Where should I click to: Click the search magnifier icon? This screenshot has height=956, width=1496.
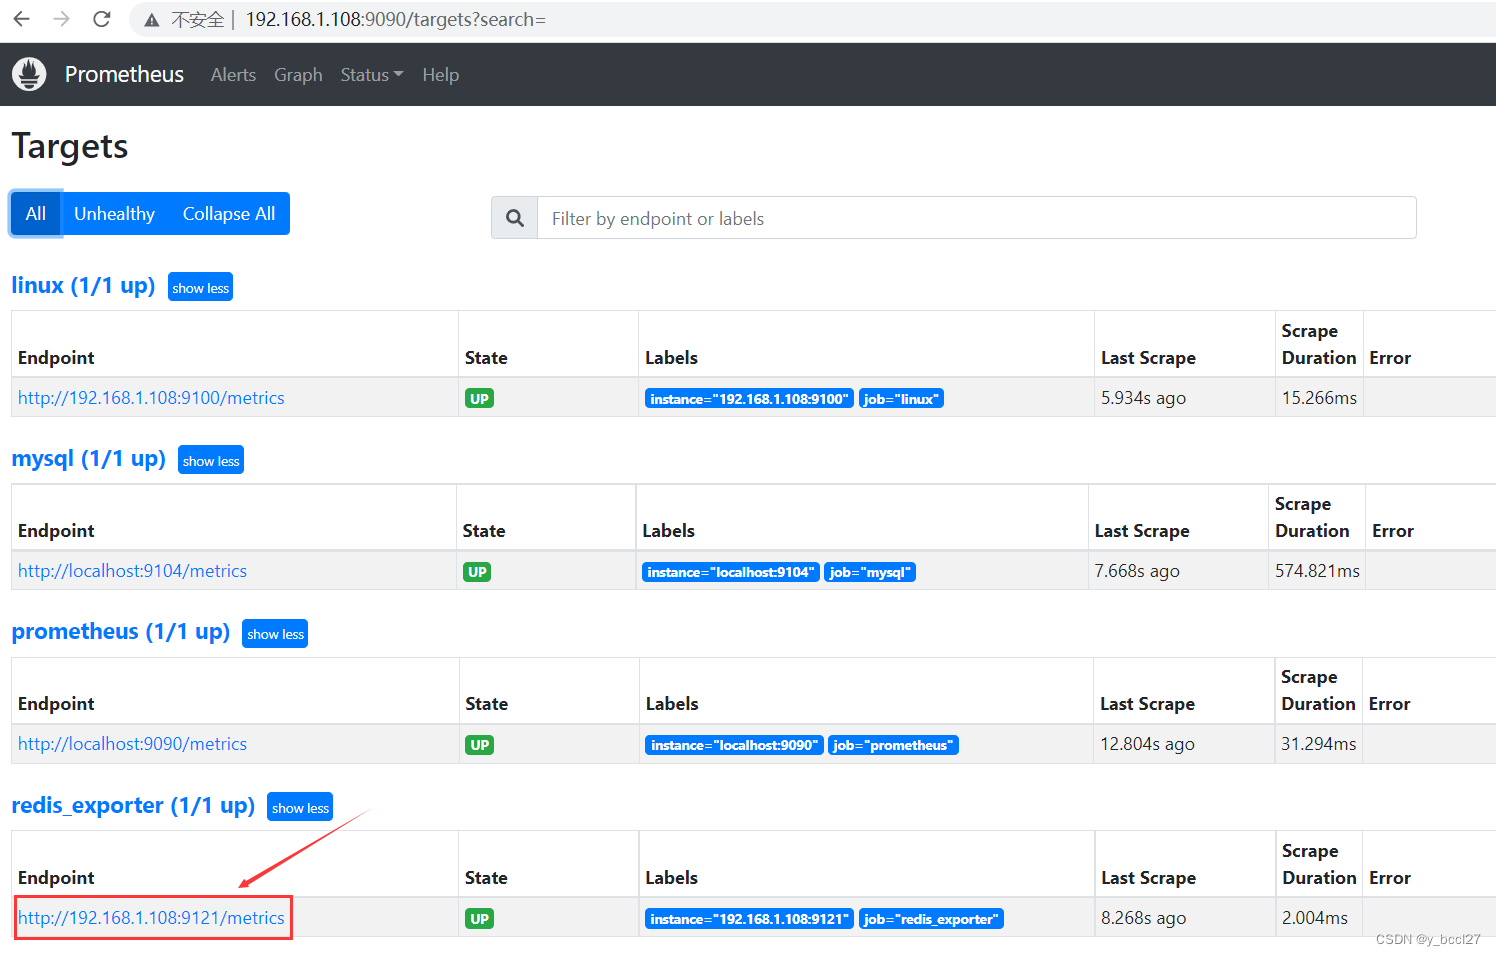[515, 218]
